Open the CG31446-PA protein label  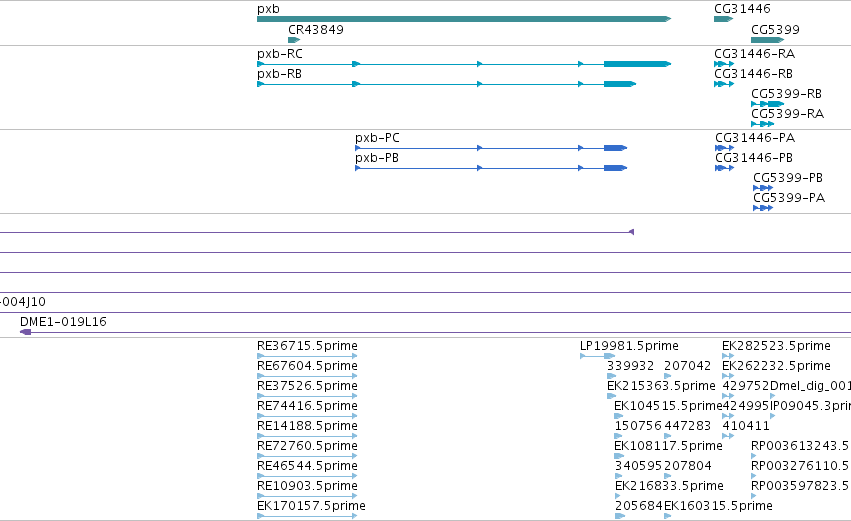[x=755, y=138]
